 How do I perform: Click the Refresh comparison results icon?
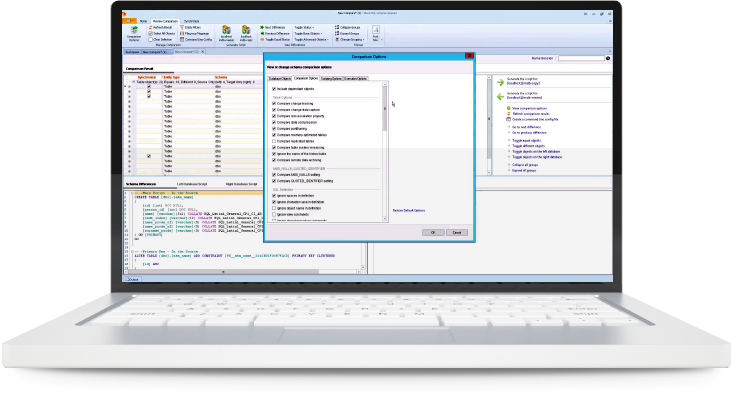point(509,114)
